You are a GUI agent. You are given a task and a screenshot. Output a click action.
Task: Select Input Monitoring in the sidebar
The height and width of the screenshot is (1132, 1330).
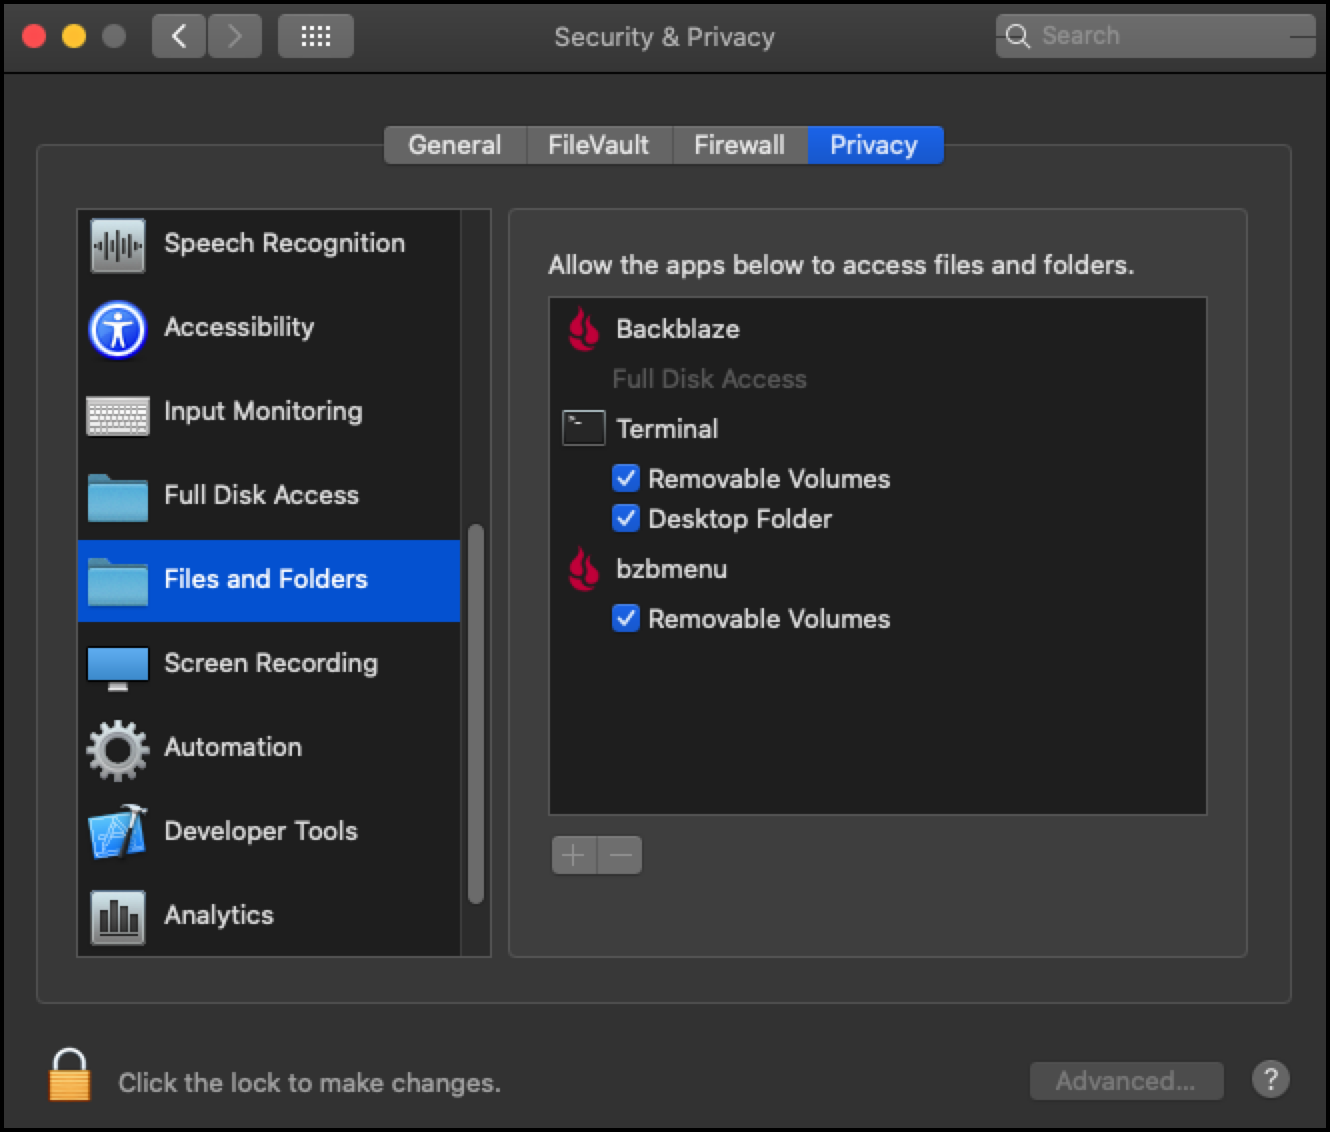pos(269,412)
